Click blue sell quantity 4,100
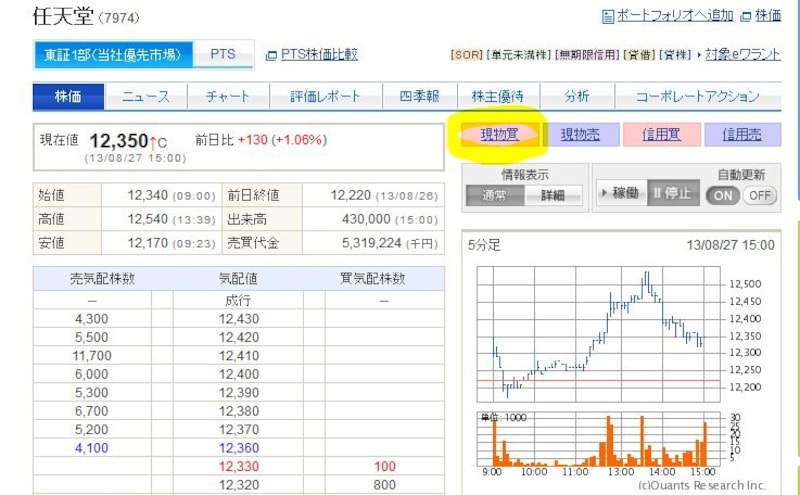This screenshot has height=495, width=800. pyautogui.click(x=92, y=448)
